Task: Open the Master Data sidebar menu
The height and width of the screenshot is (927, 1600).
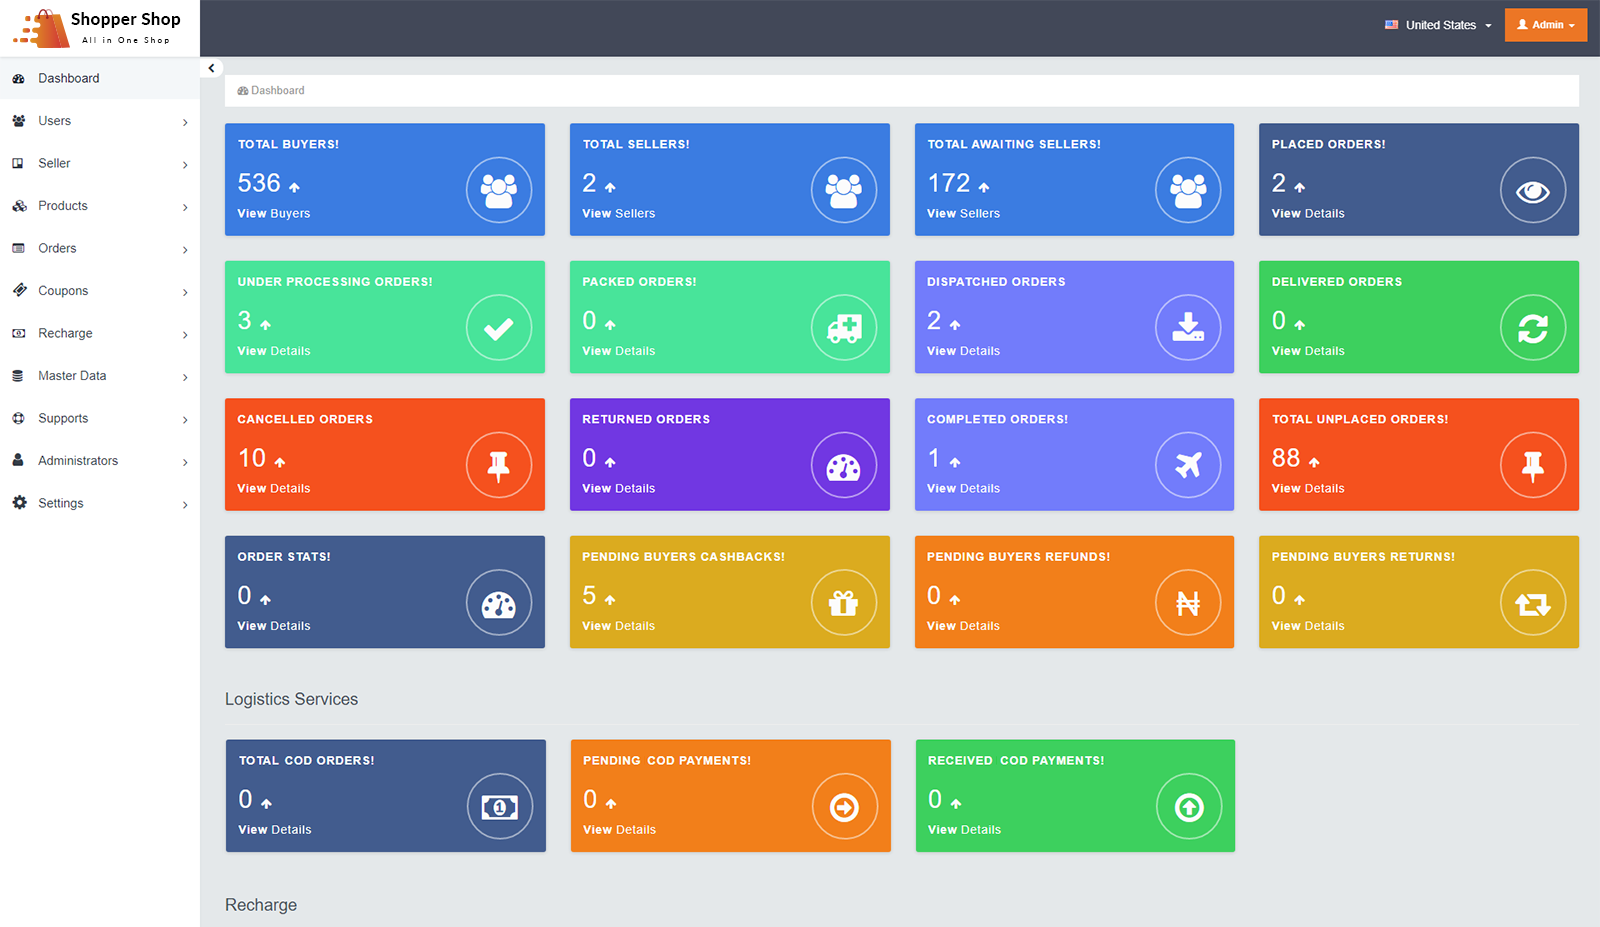Action: (x=100, y=376)
